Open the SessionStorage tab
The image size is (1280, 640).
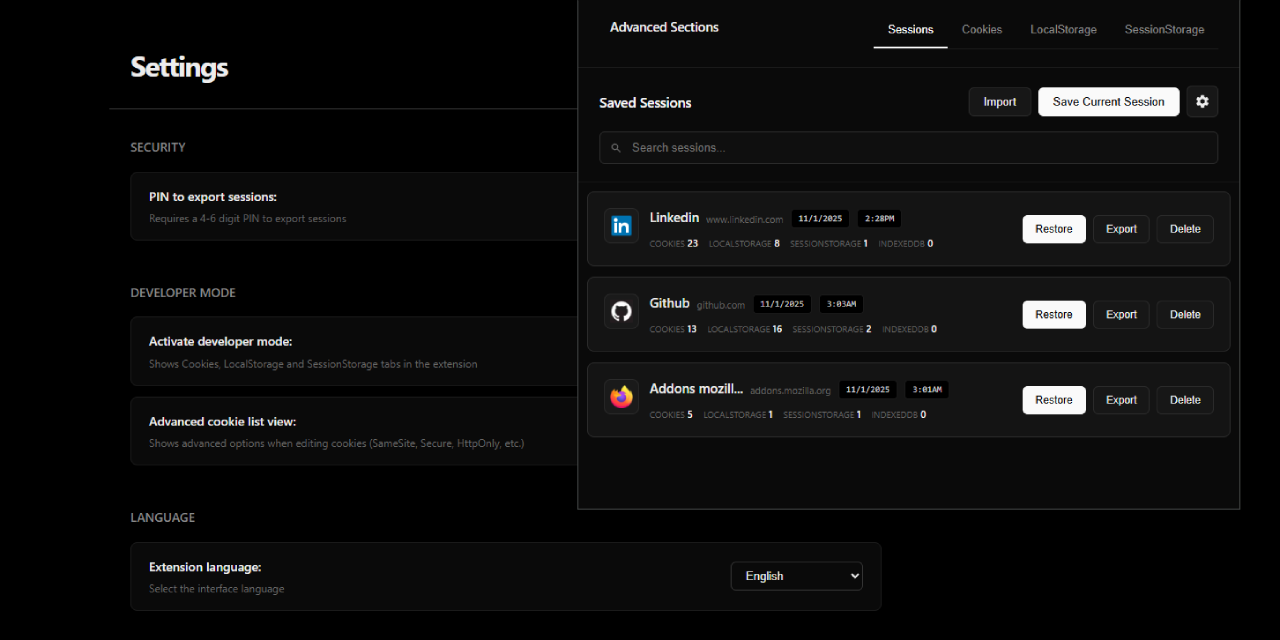coord(1164,30)
